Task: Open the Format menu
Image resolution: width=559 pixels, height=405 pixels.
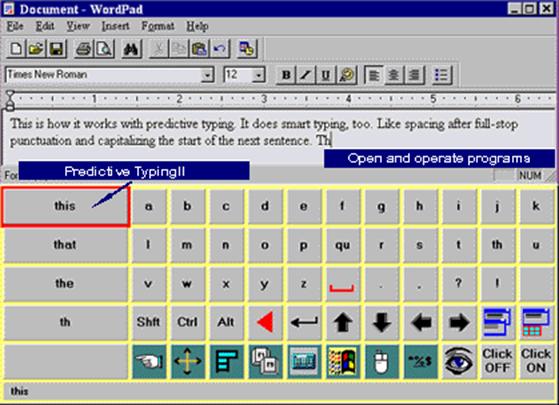Action: [x=158, y=26]
